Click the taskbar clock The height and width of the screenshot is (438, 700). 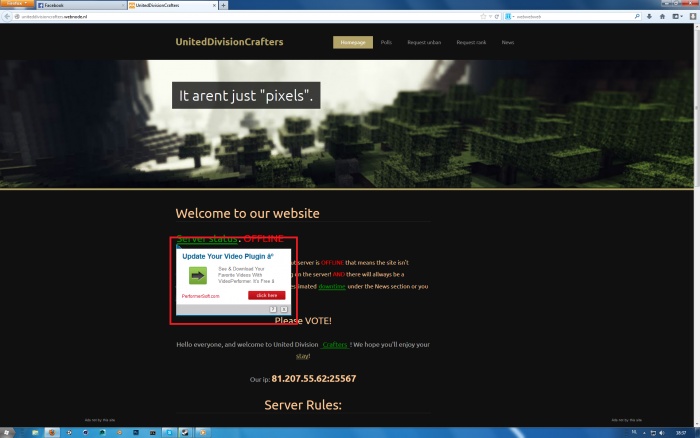[x=681, y=433]
